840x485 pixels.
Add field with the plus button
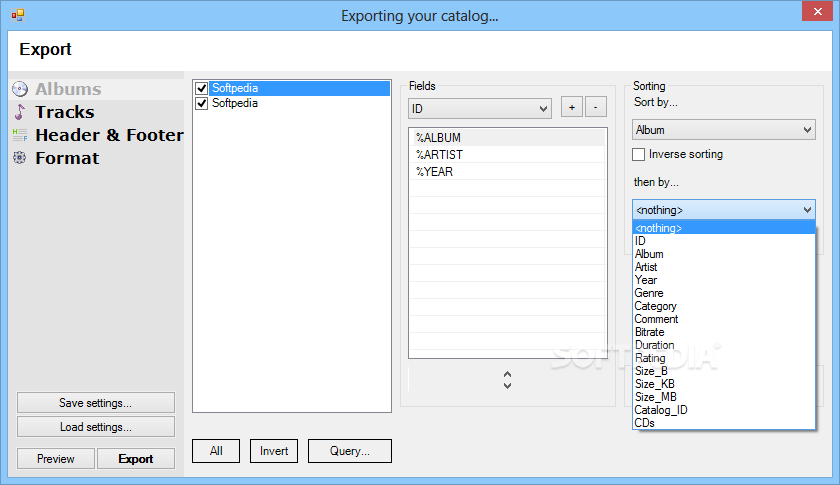coord(572,107)
